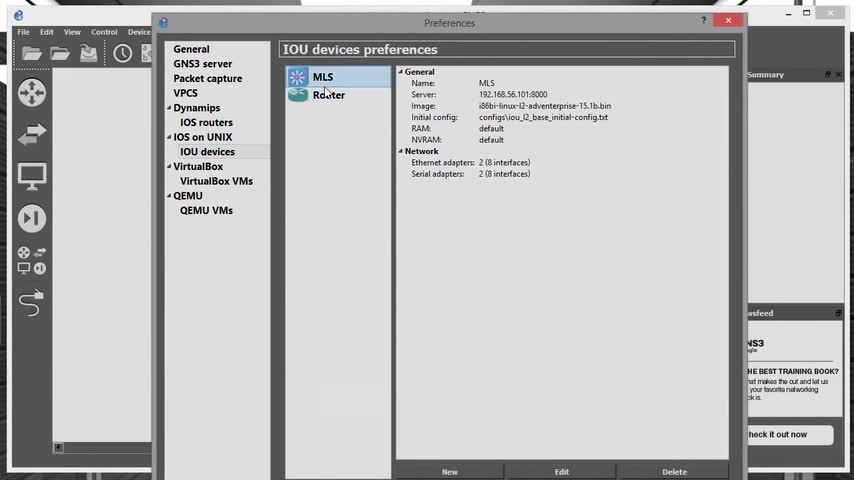The width and height of the screenshot is (854, 480).
Task: Select VirtualBox VMs preferences page
Action: pyautogui.click(x=216, y=181)
